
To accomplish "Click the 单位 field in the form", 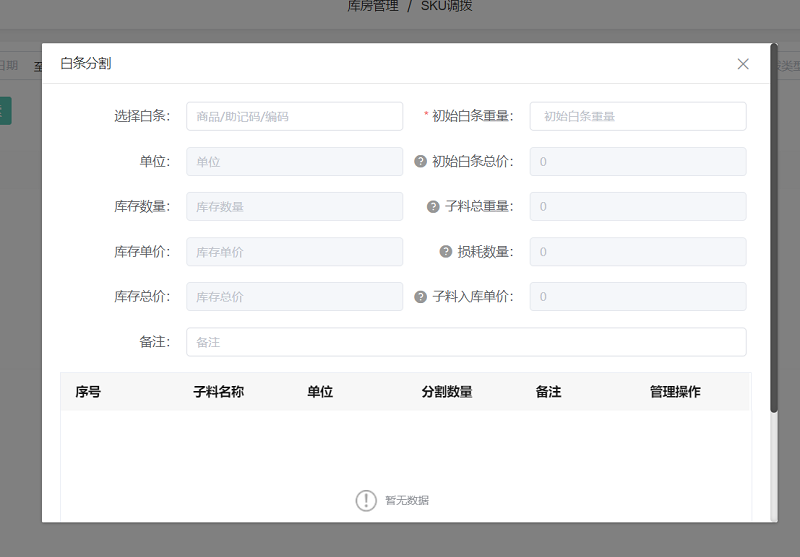I will coord(294,162).
